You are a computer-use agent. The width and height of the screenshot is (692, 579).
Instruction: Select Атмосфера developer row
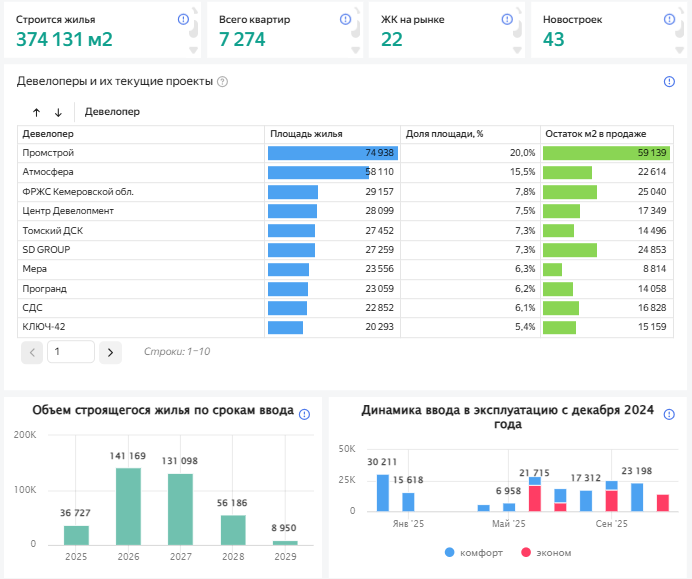[346, 172]
